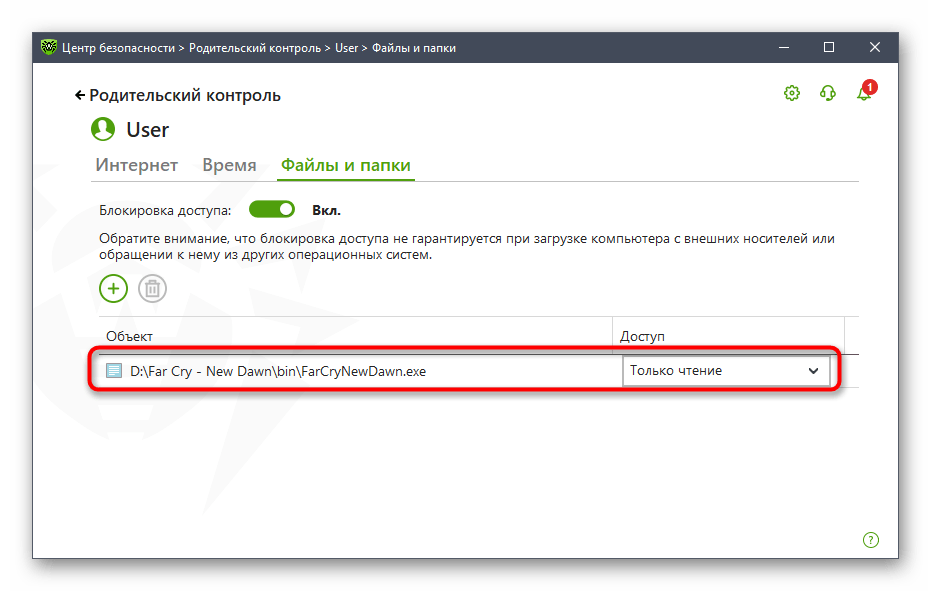The height and width of the screenshot is (591, 931).
Task: Click the Доступ column header
Action: (x=642, y=336)
